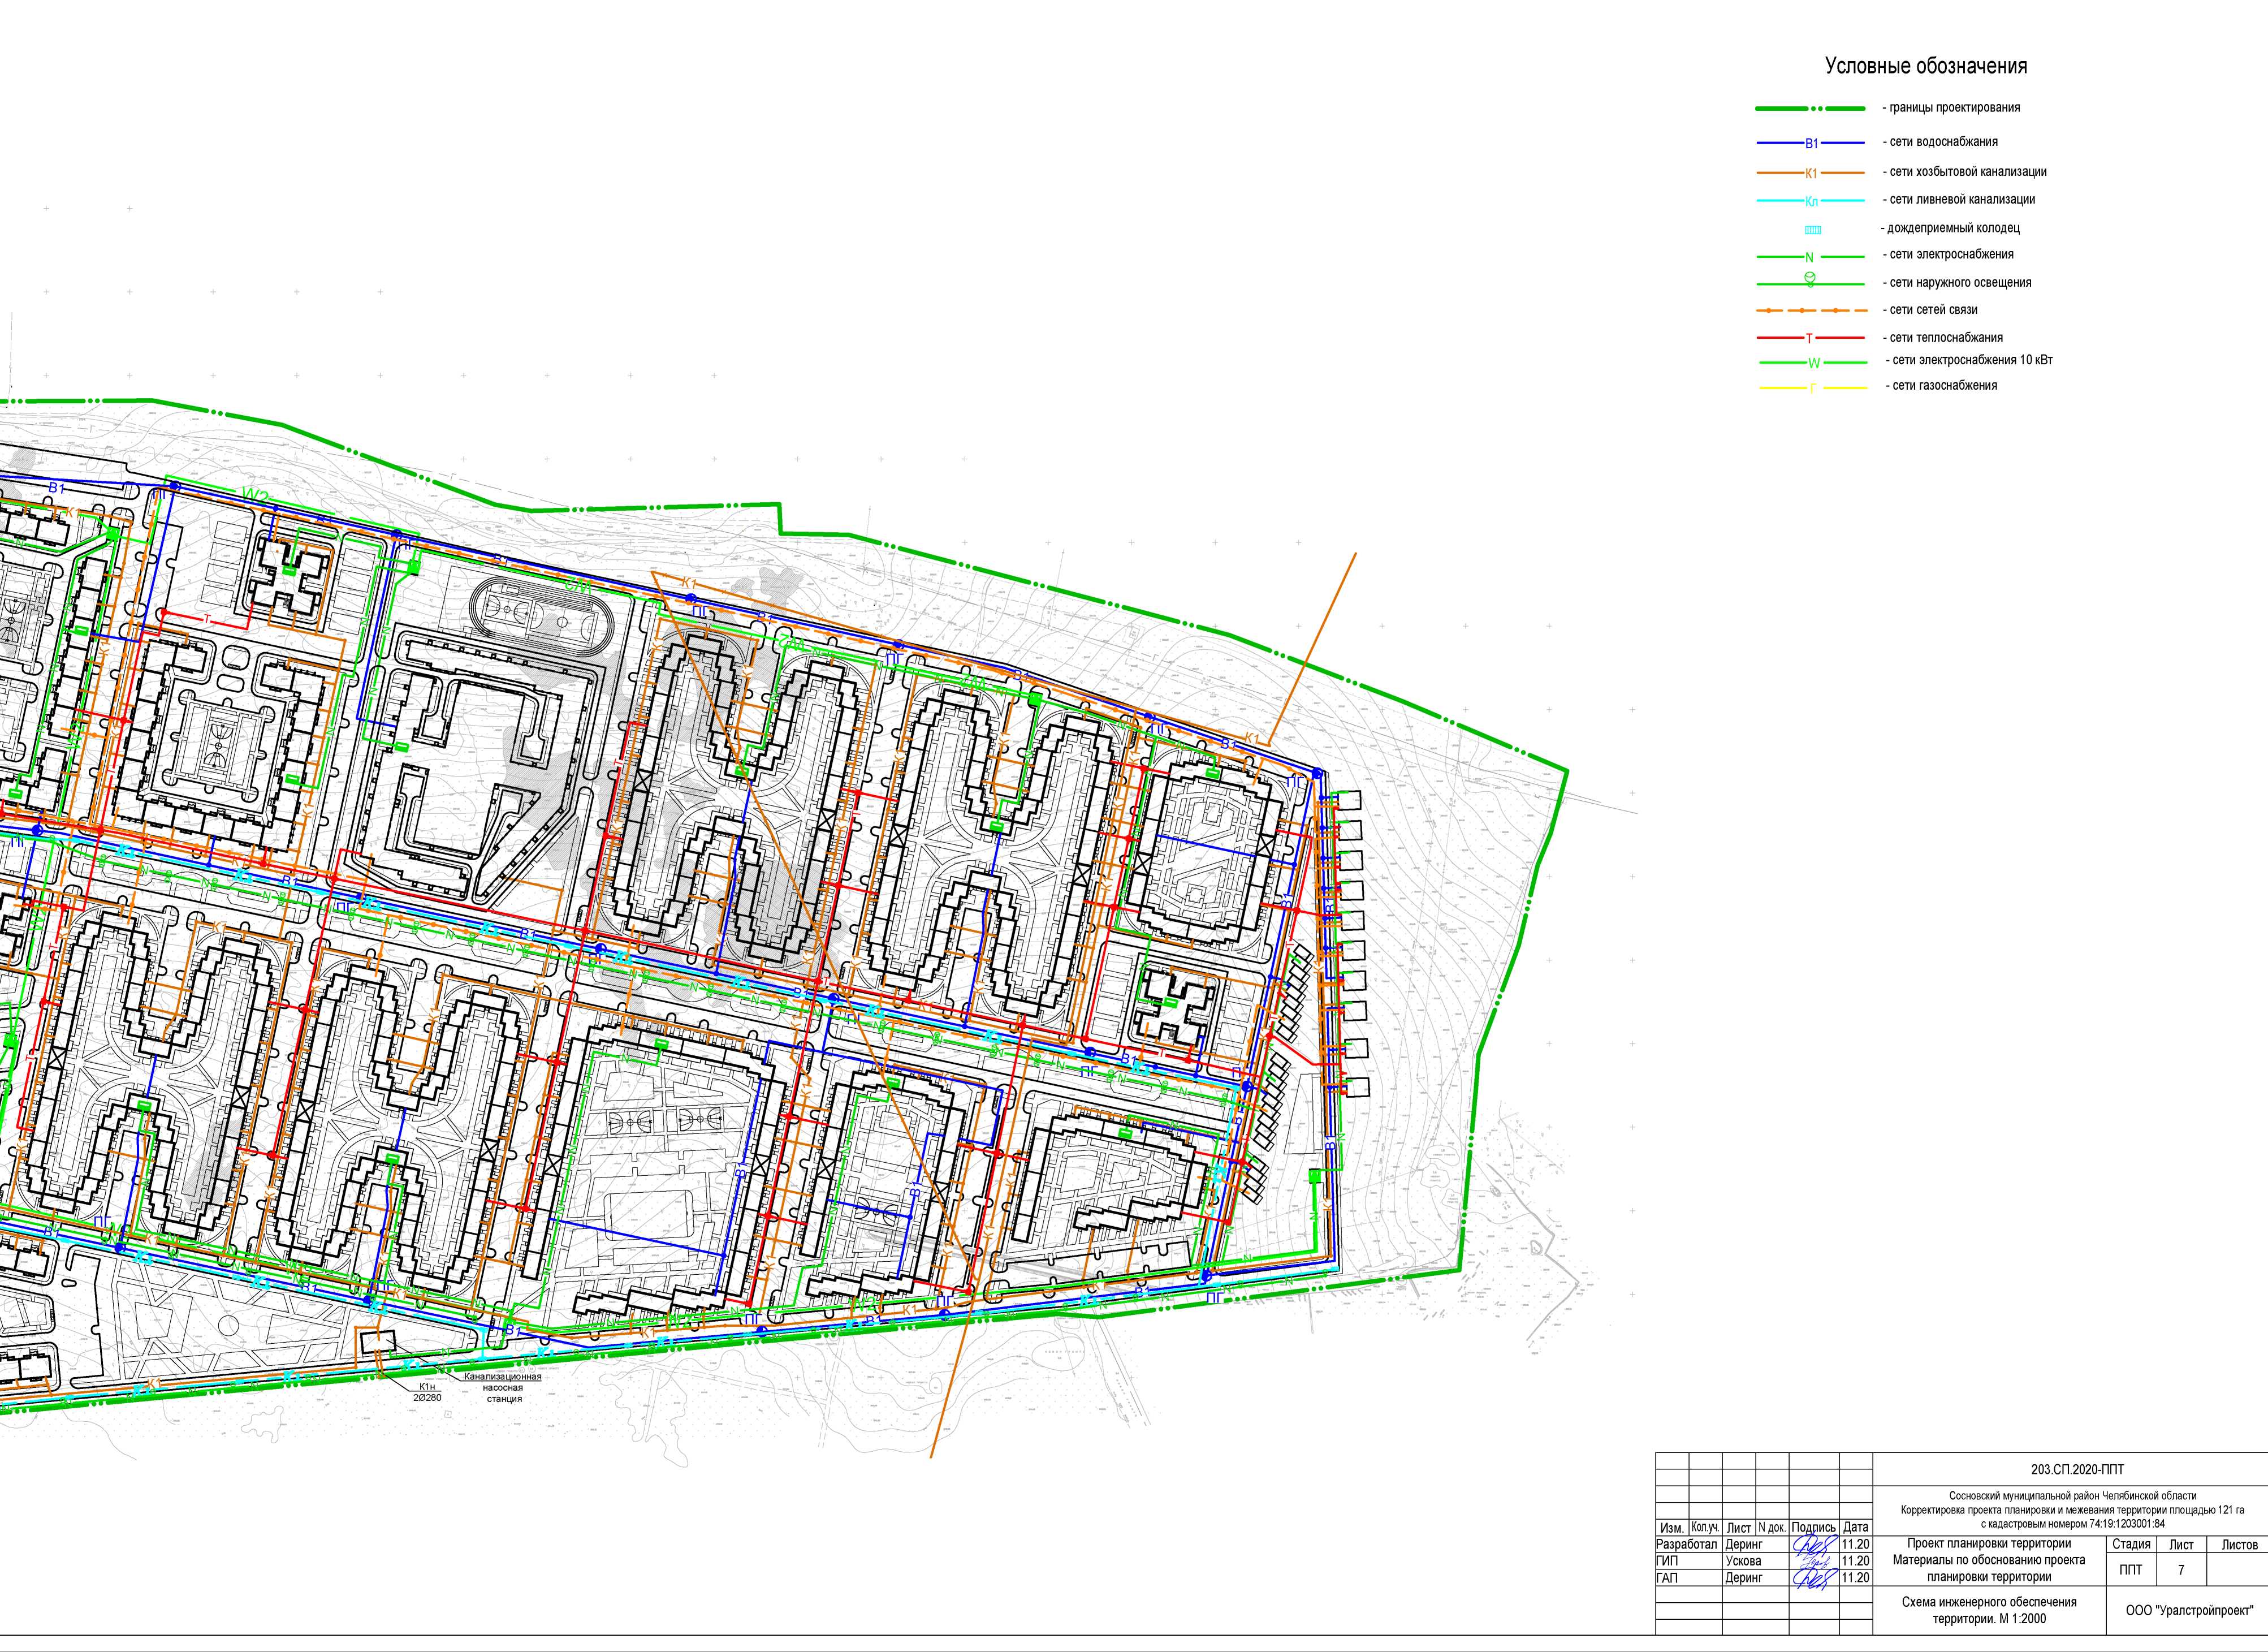Click the 'Стадия' column header

[2130, 1544]
